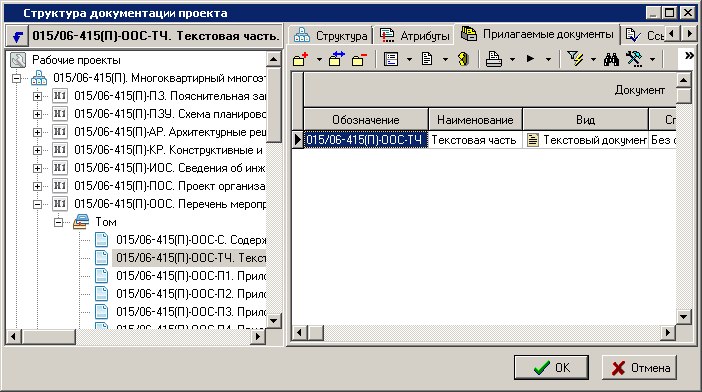Click the black play arrow icon
Image resolution: width=702 pixels, height=392 pixels.
point(530,59)
